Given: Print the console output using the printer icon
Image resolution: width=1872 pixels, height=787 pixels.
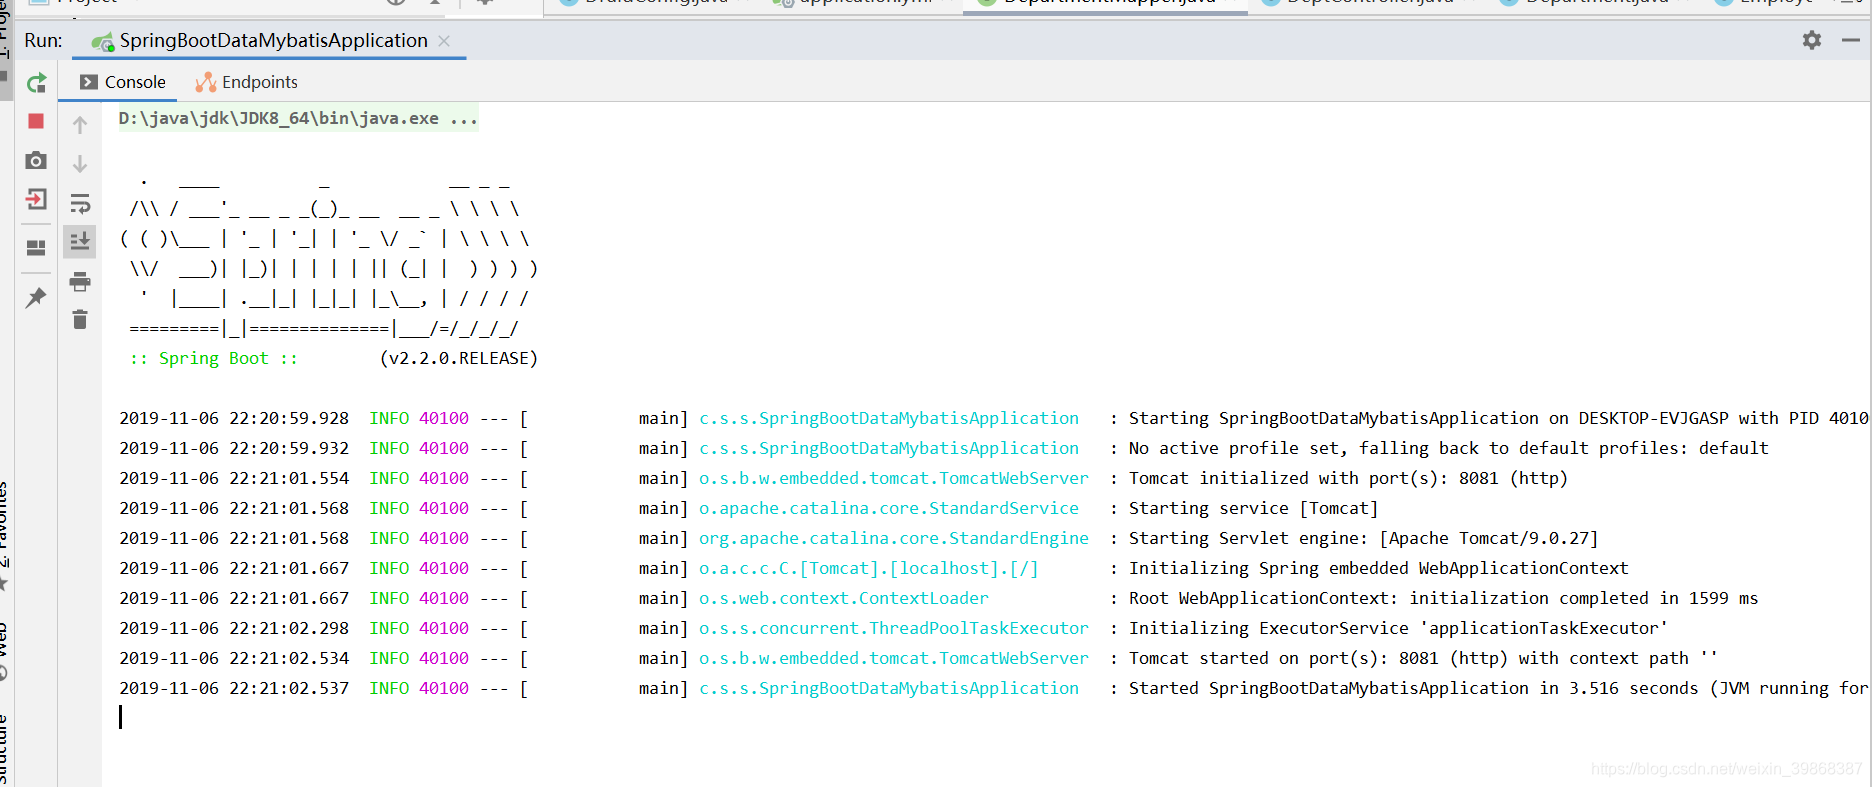Looking at the screenshot, I should 80,281.
